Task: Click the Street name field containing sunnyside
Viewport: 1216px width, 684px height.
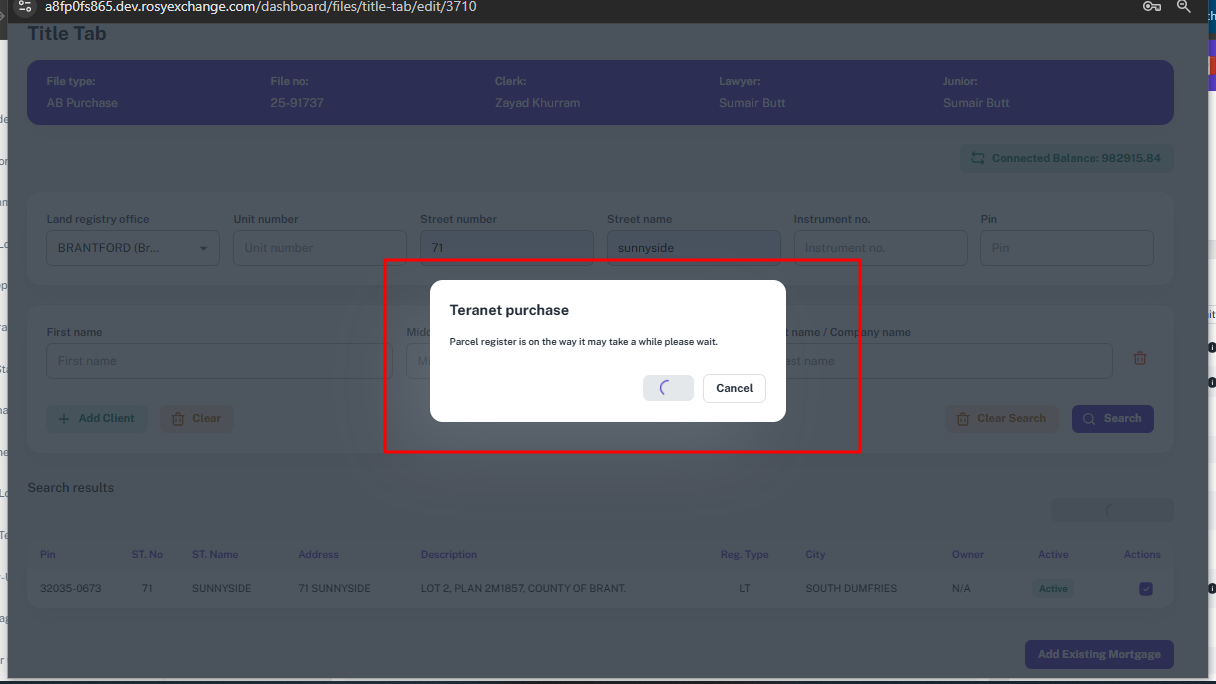Action: coord(693,248)
